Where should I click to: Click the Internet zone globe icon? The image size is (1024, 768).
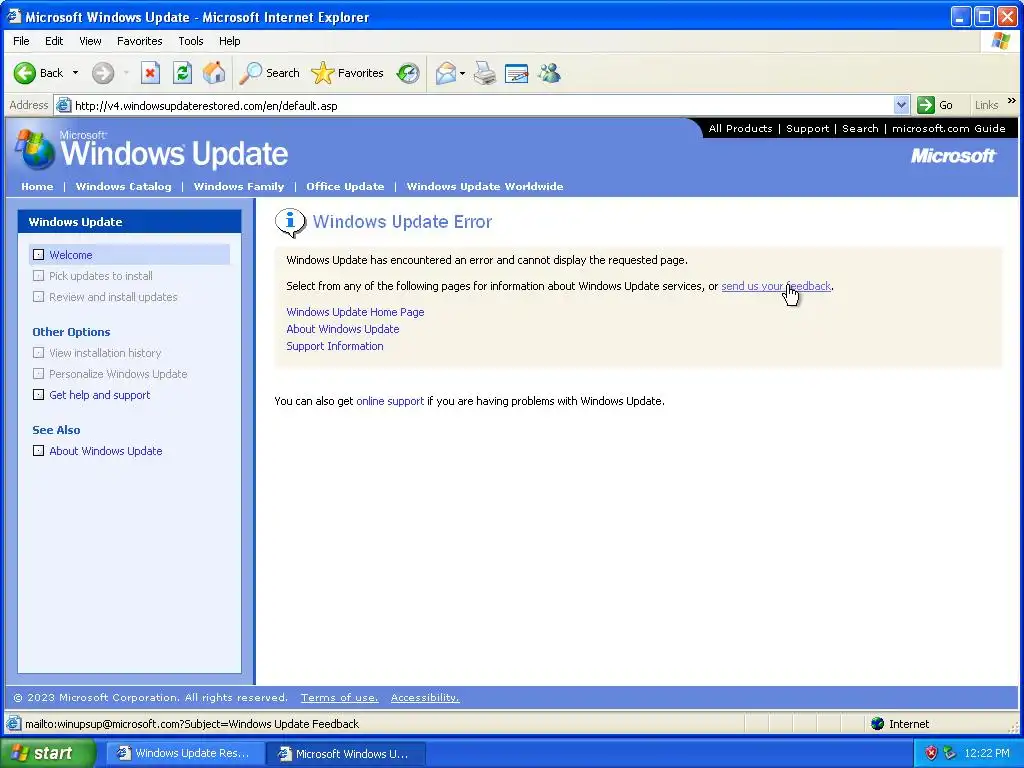878,724
